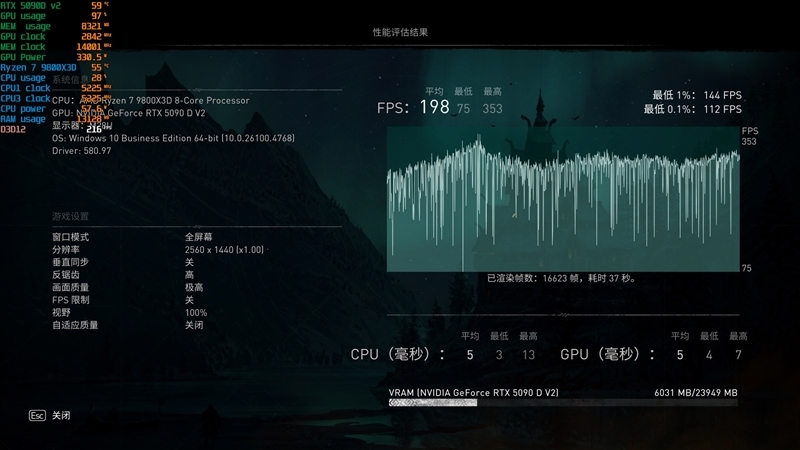Click the D3D12 framerate overlay row
This screenshot has height=450, width=800.
pos(55,129)
